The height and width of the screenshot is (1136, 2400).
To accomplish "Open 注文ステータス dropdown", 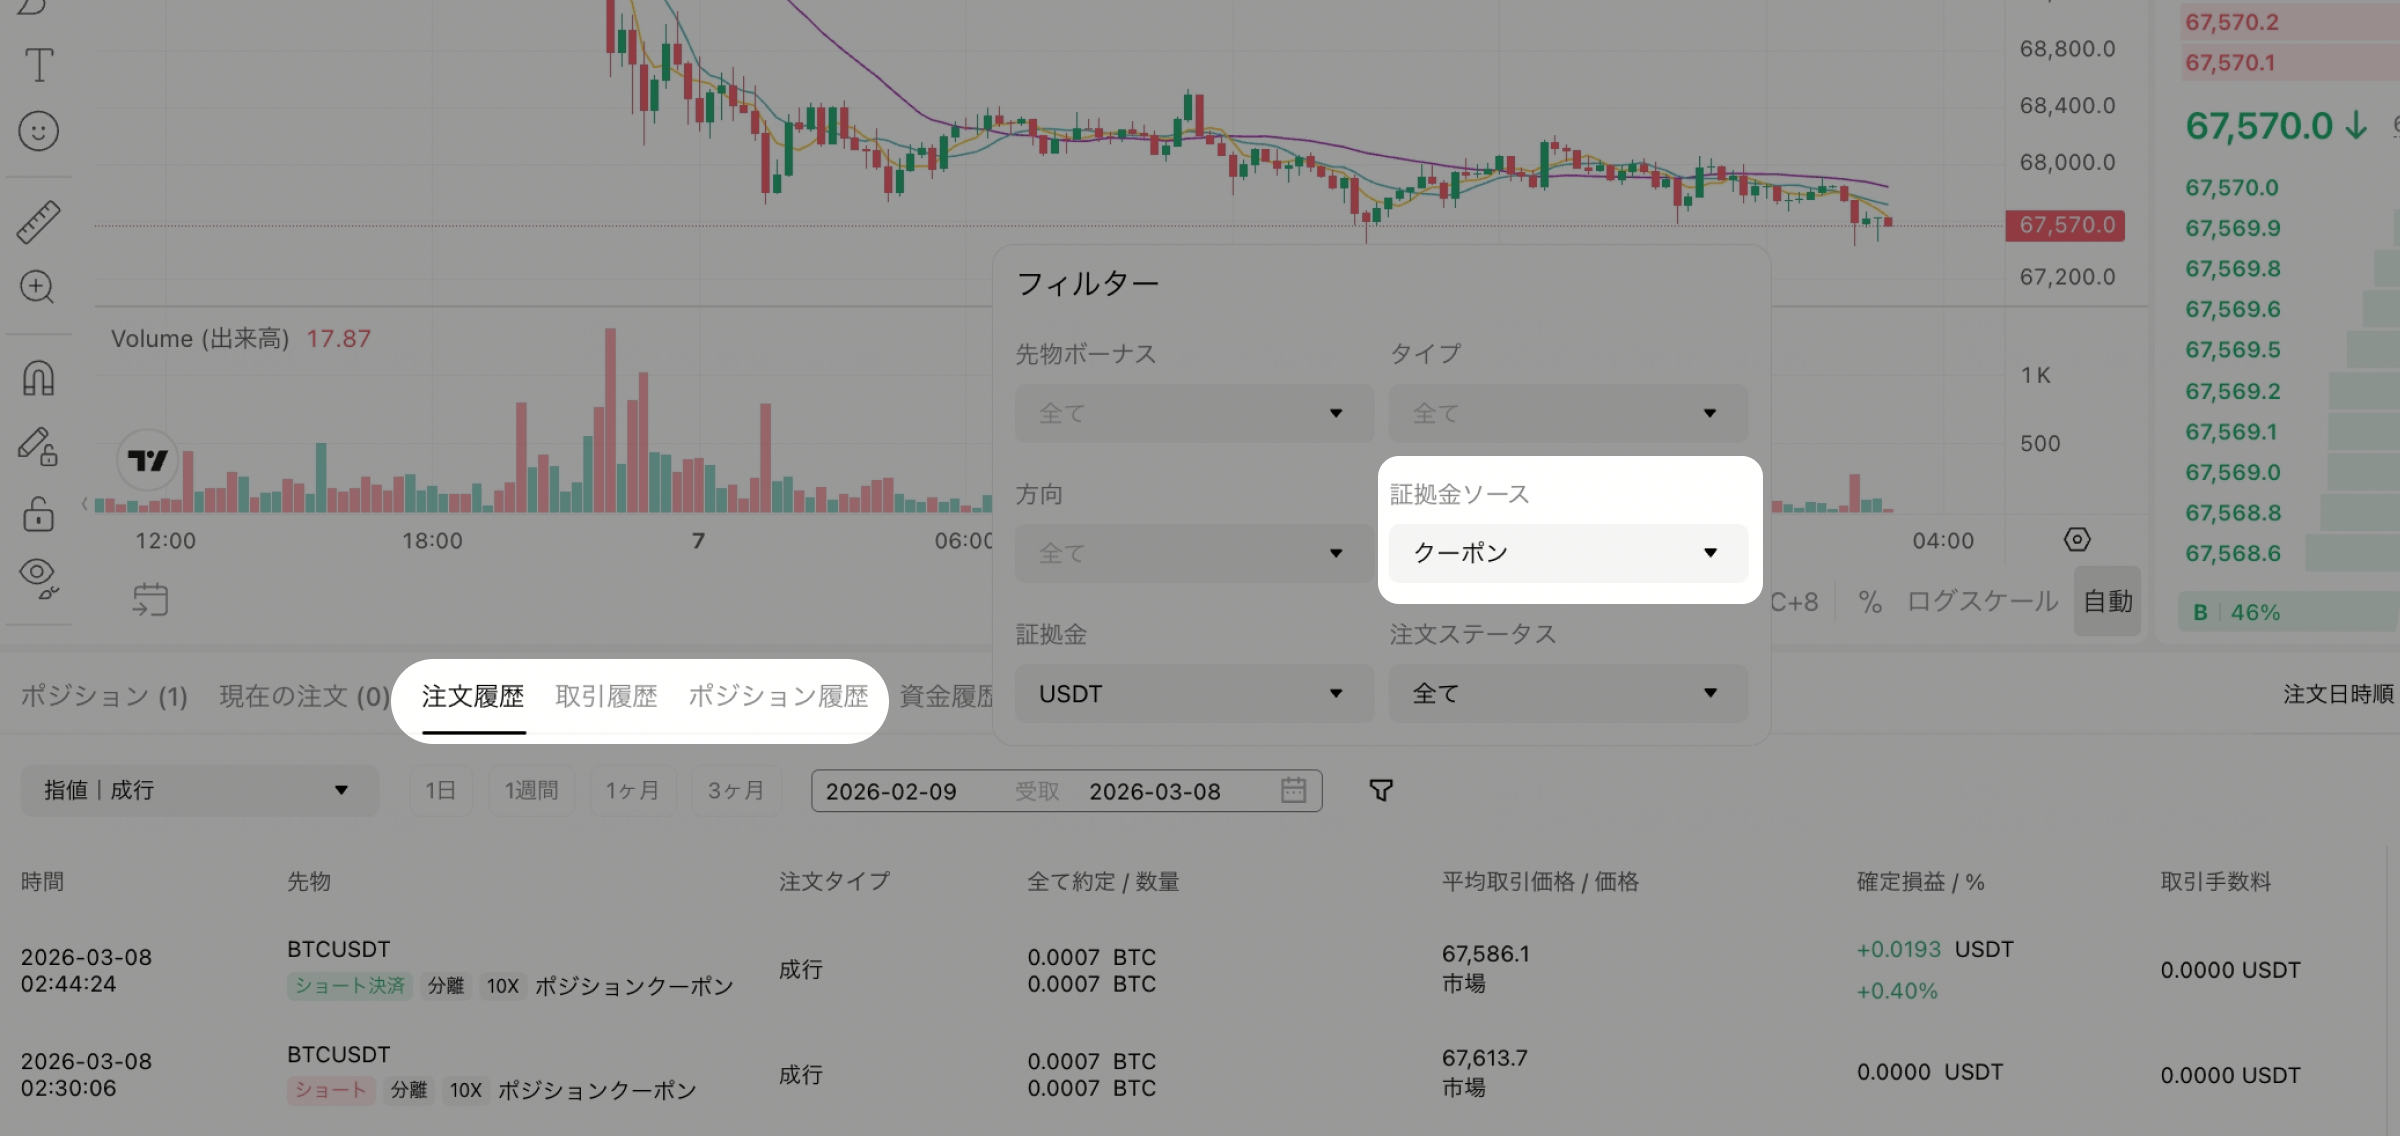I will point(1568,693).
